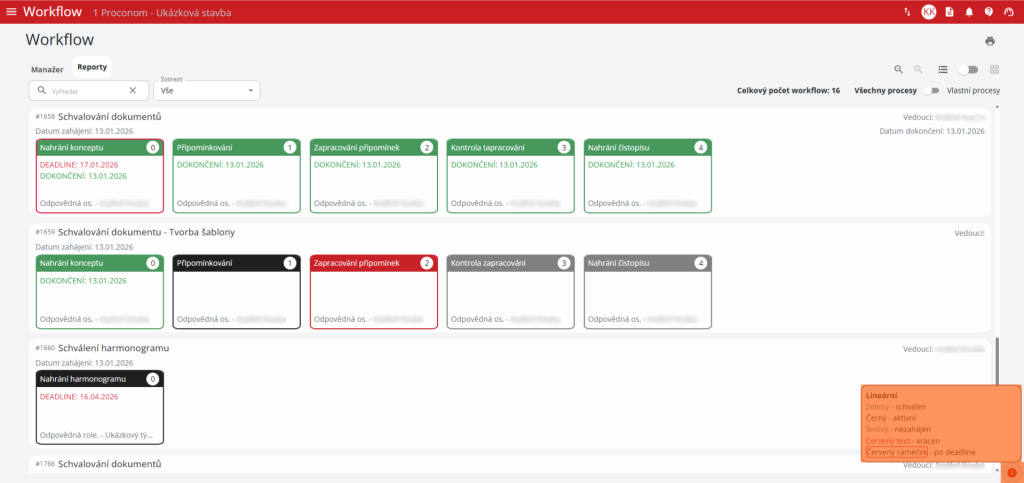1024x483 pixels.
Task: Open the hamburger main menu
Action: pyautogui.click(x=11, y=11)
